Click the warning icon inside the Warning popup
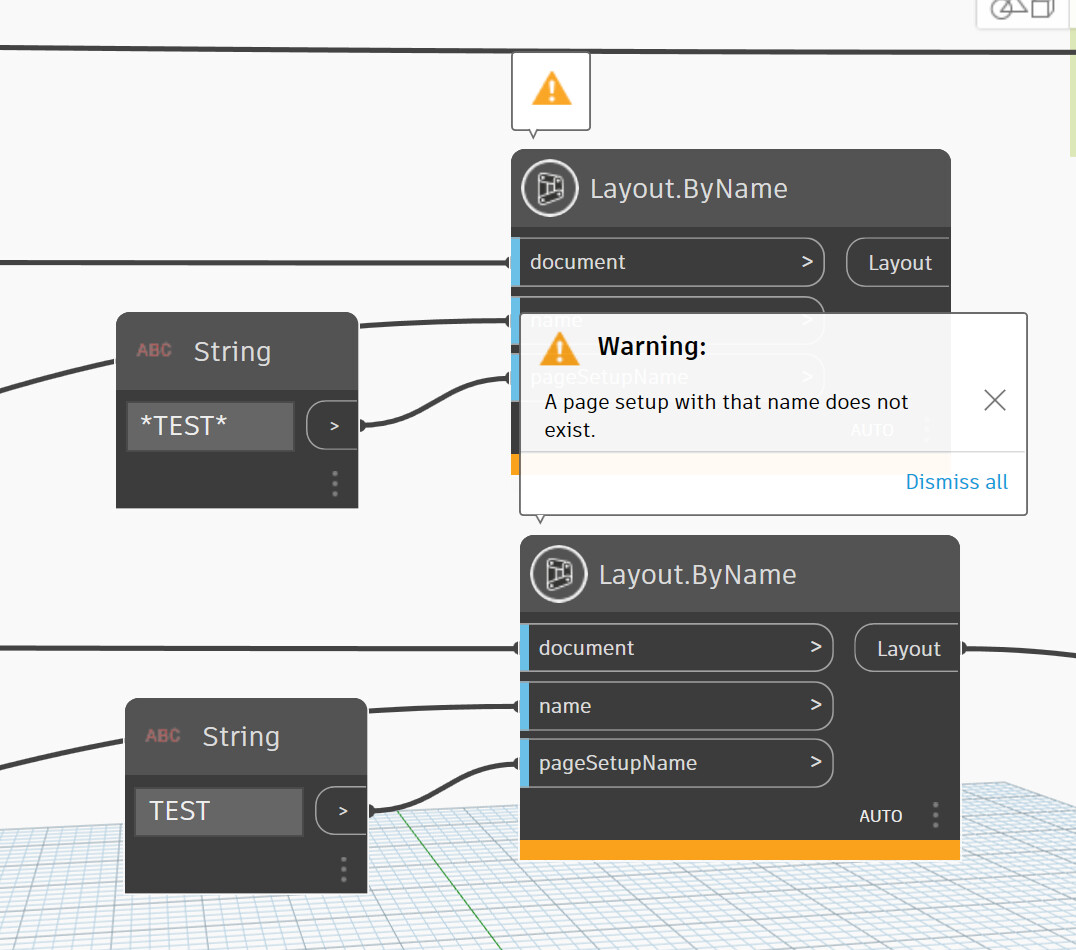This screenshot has height=950, width=1076. pyautogui.click(x=559, y=348)
